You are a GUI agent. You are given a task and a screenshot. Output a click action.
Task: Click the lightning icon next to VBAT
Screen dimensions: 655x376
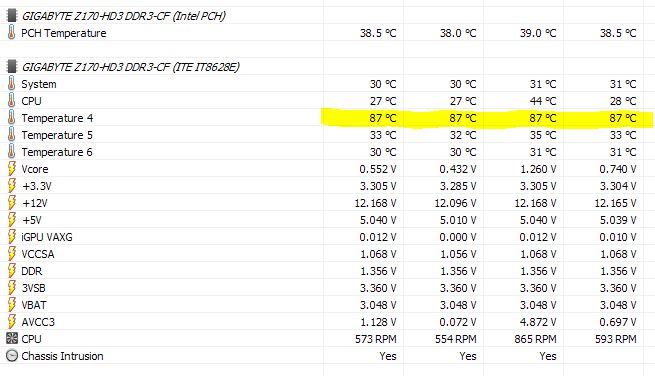pyautogui.click(x=12, y=305)
